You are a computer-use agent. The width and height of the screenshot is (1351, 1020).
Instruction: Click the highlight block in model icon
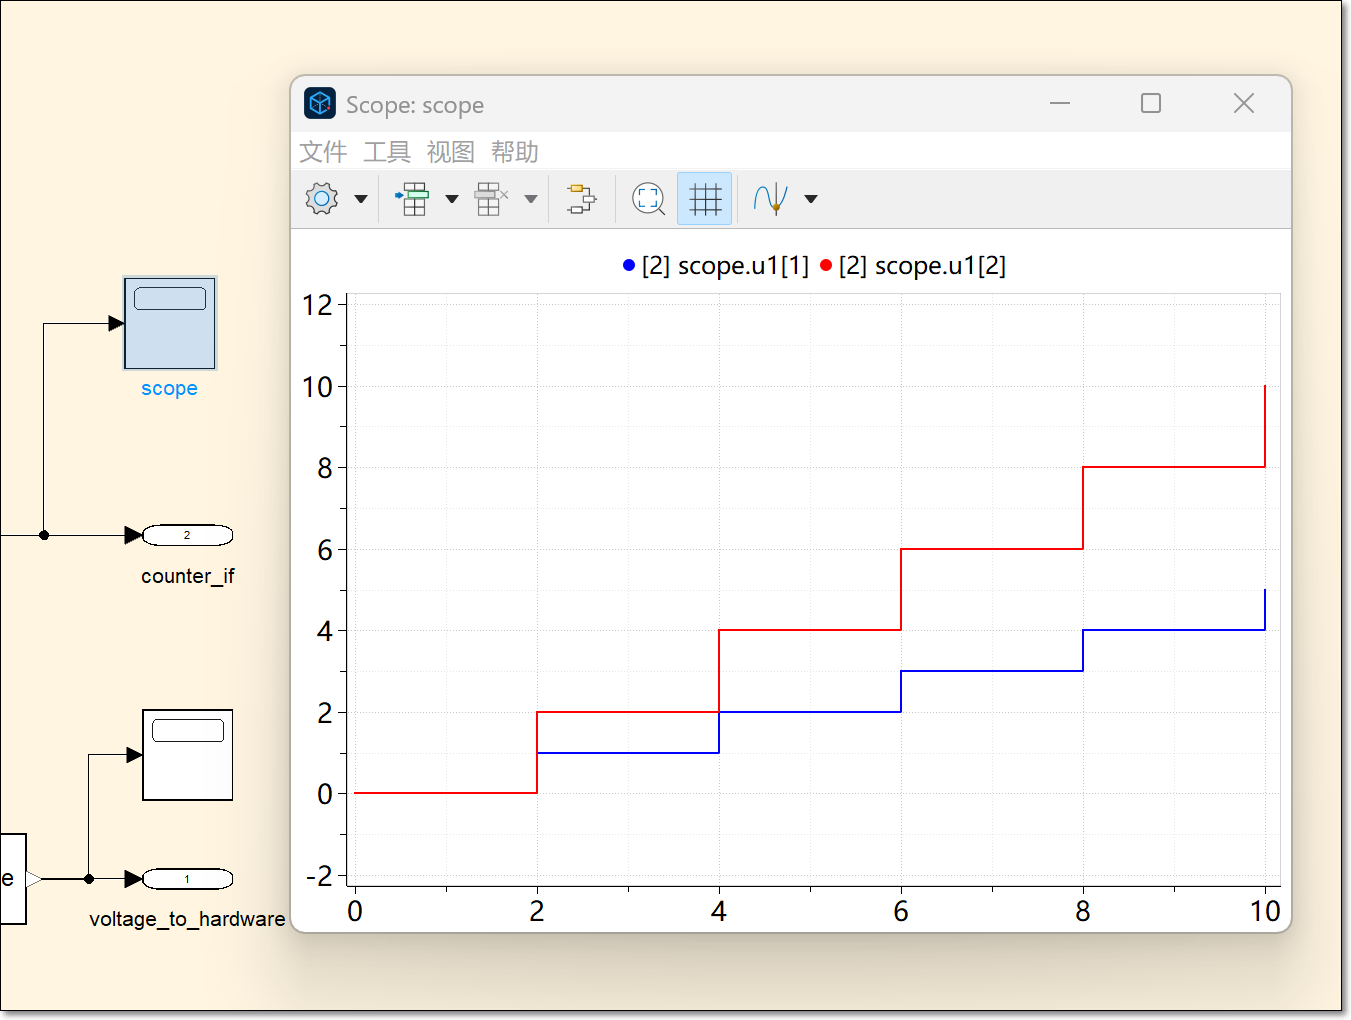click(580, 199)
